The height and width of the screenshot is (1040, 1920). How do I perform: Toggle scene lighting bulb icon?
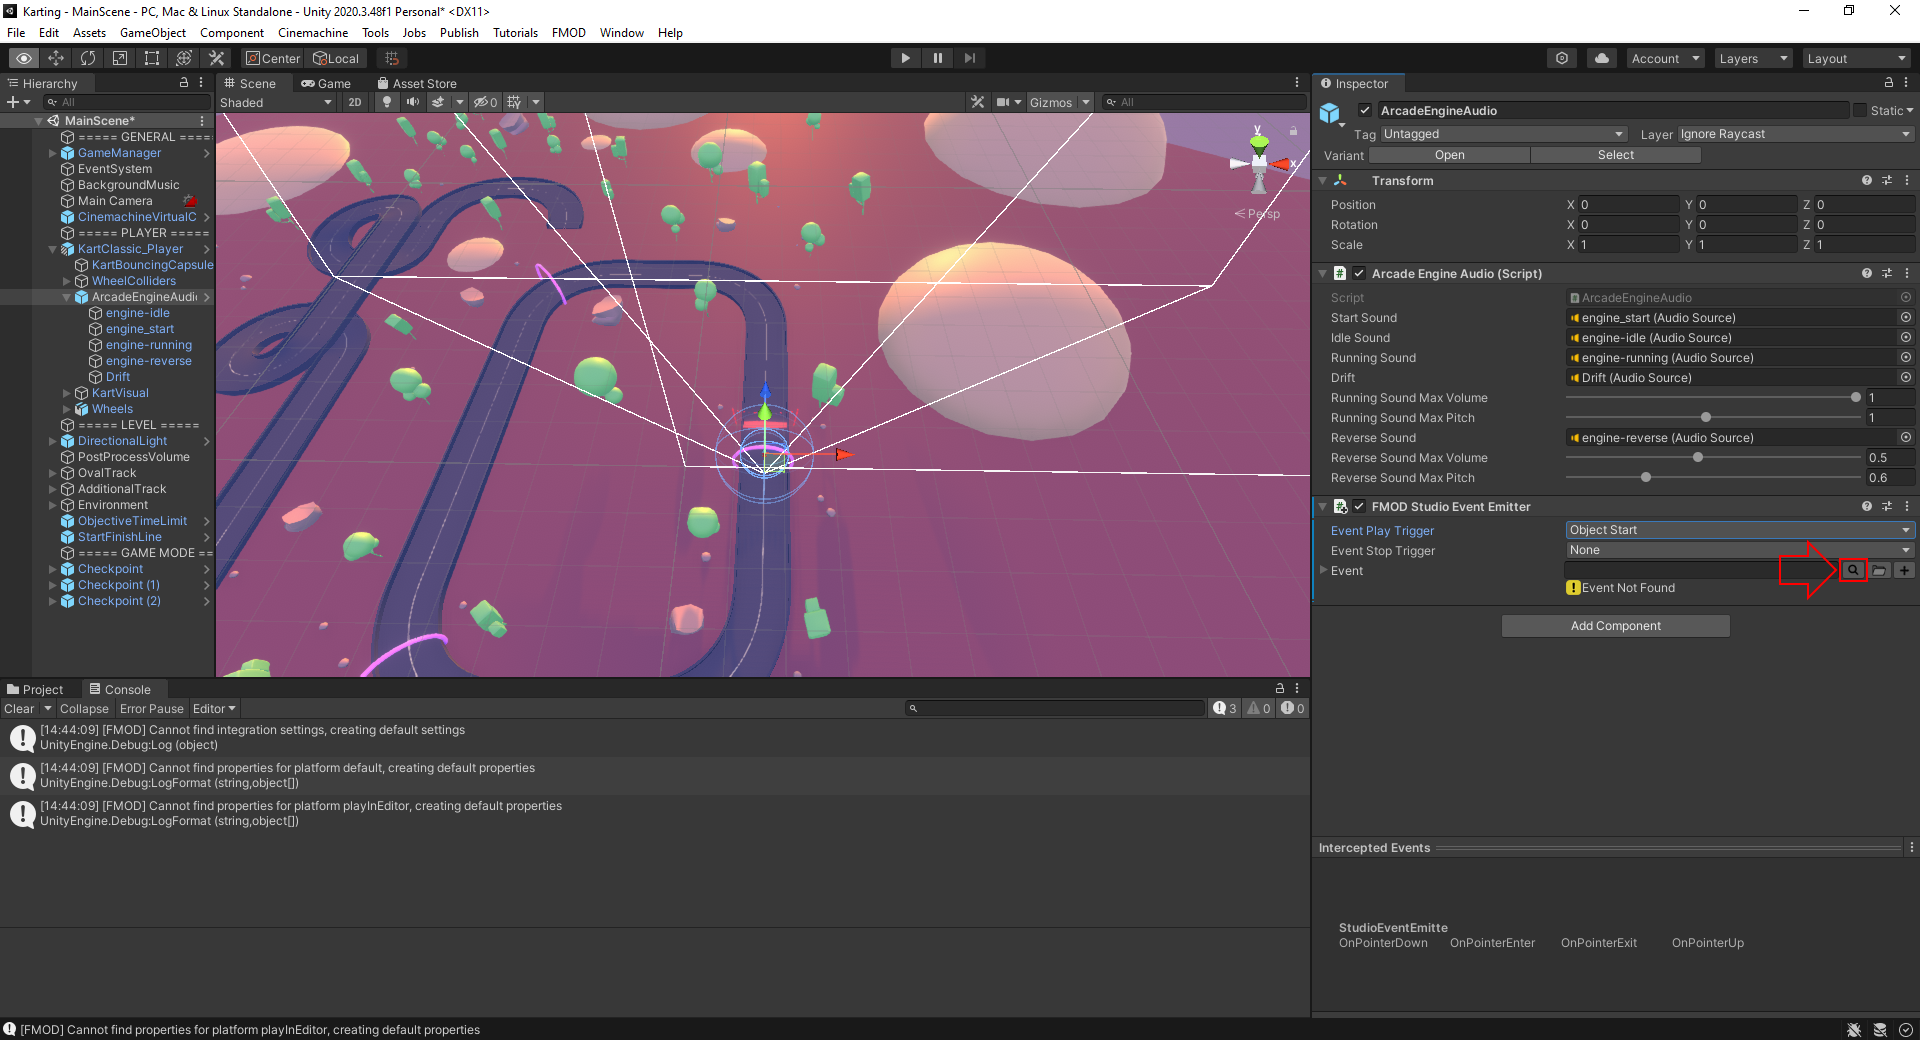point(387,102)
